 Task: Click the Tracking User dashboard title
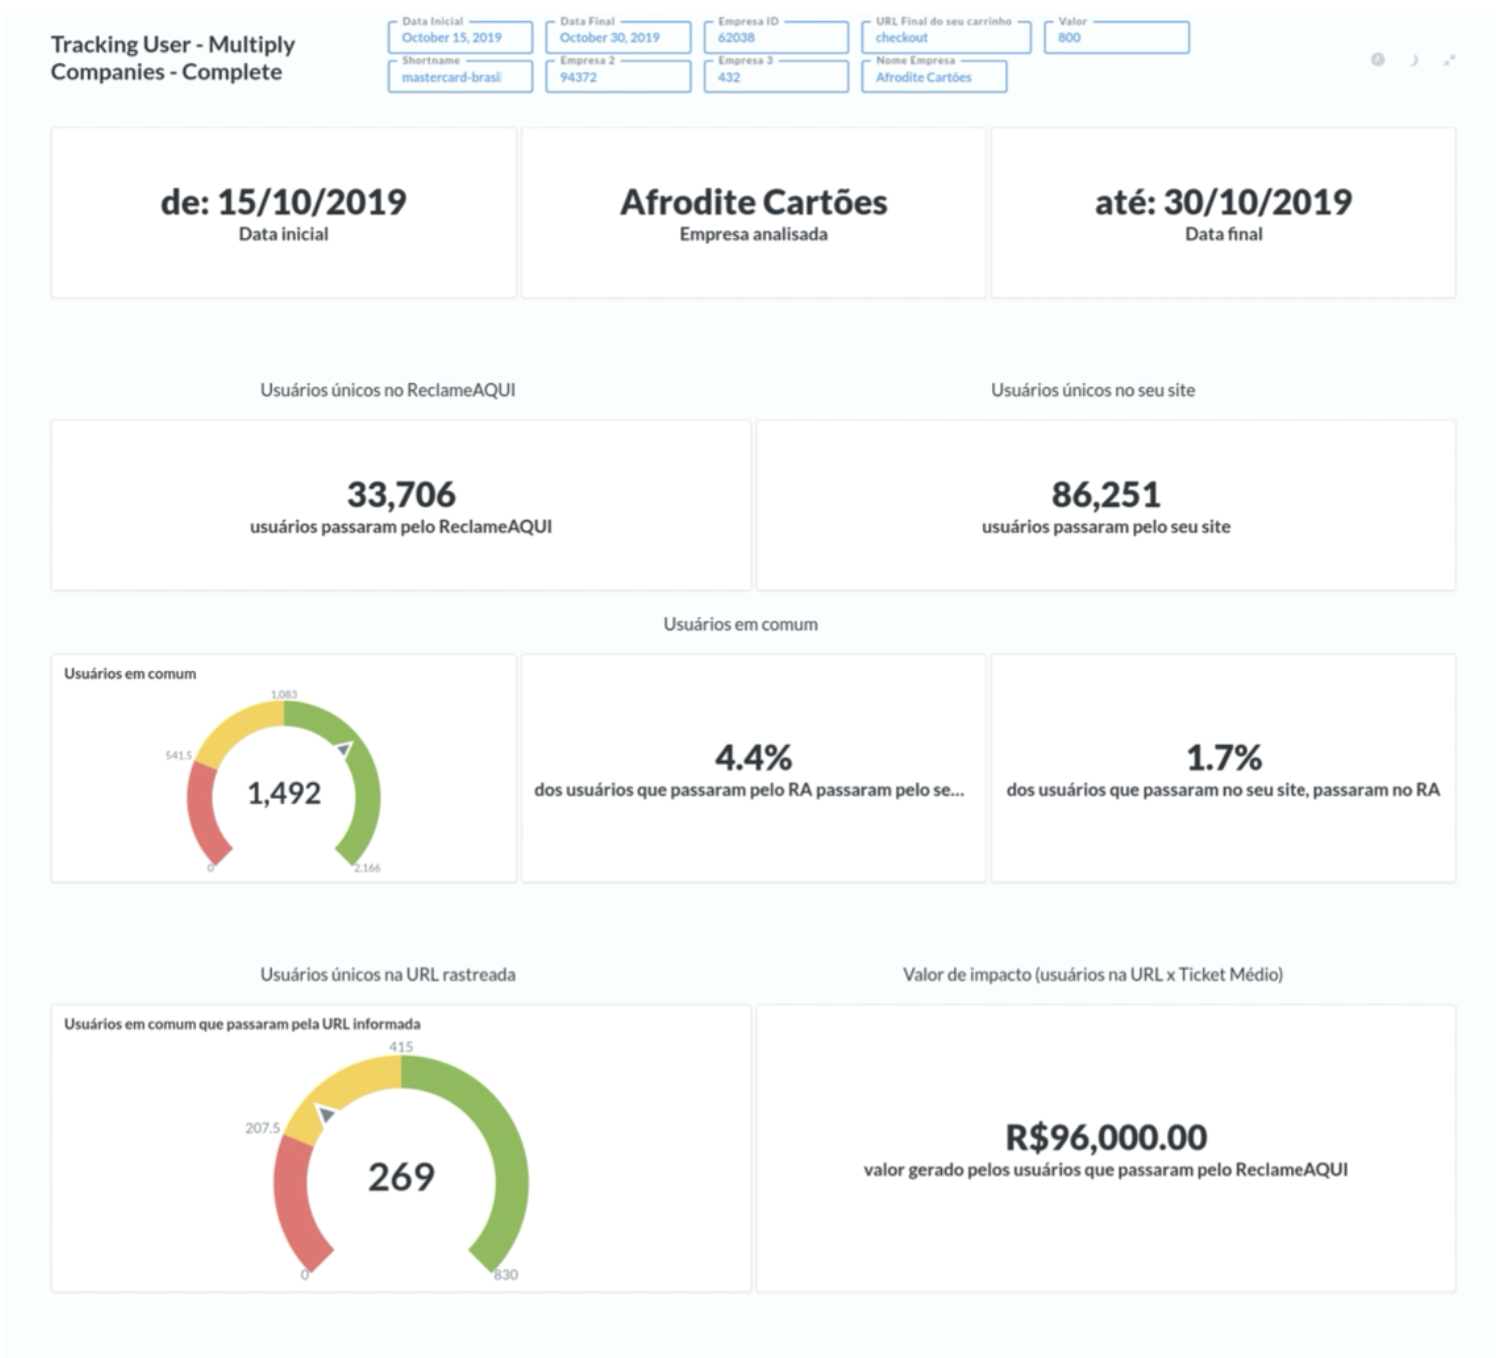[173, 58]
